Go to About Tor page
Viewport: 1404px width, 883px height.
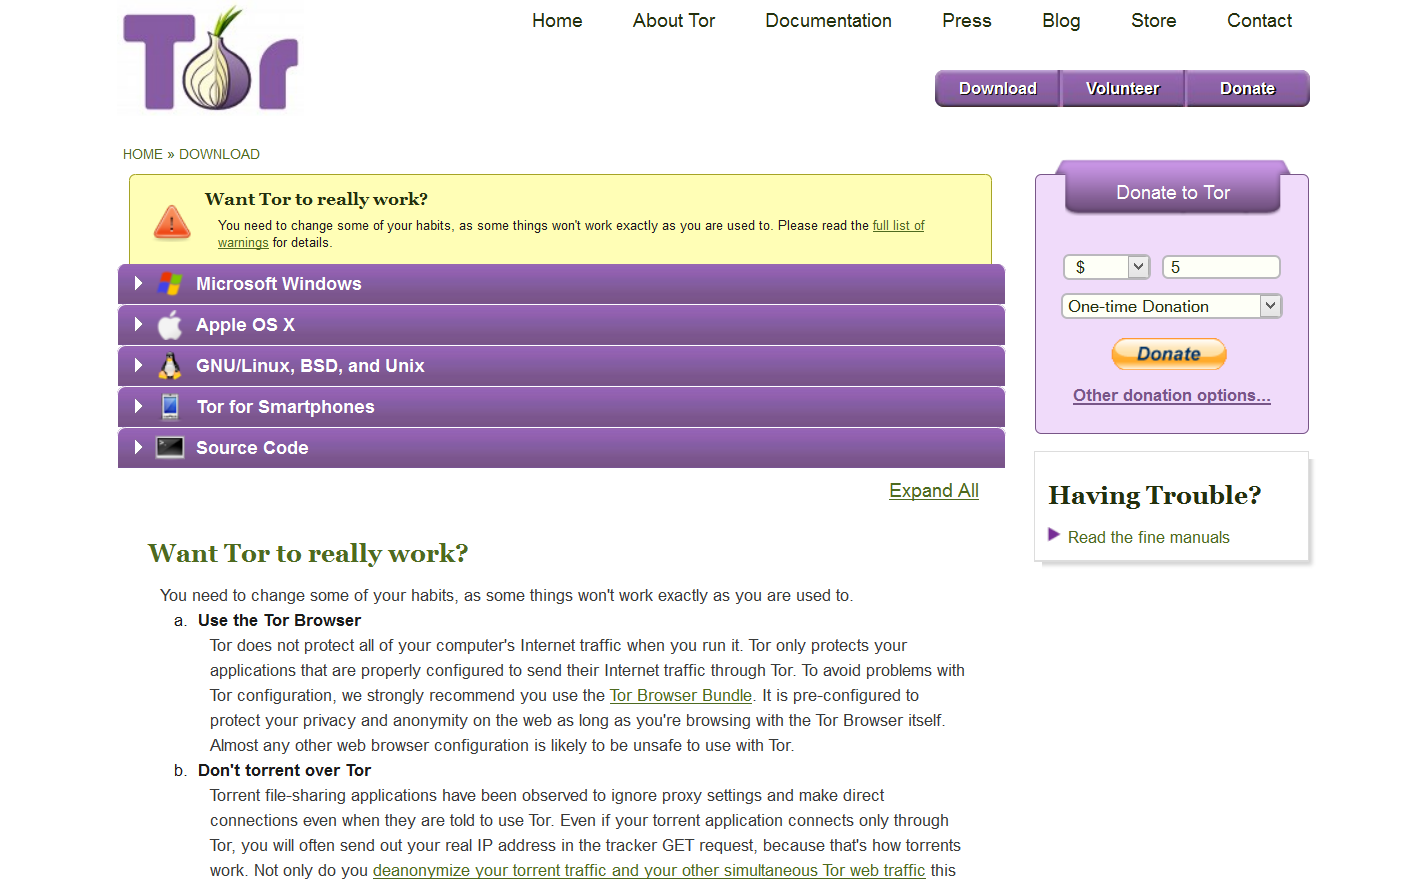(673, 21)
